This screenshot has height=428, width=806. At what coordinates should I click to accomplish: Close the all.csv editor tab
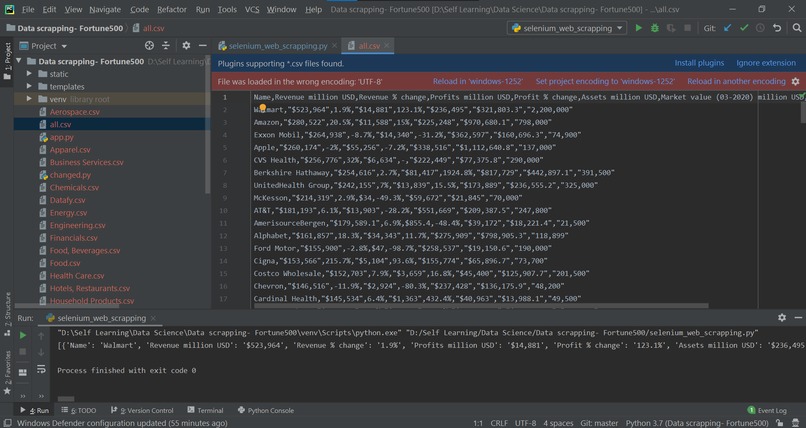coord(387,46)
